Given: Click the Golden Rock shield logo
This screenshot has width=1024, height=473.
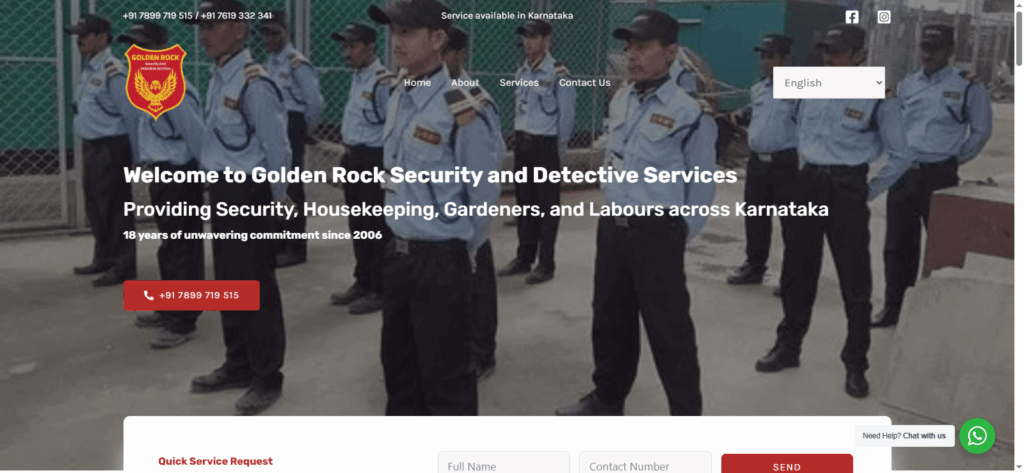Looking at the screenshot, I should tap(155, 82).
